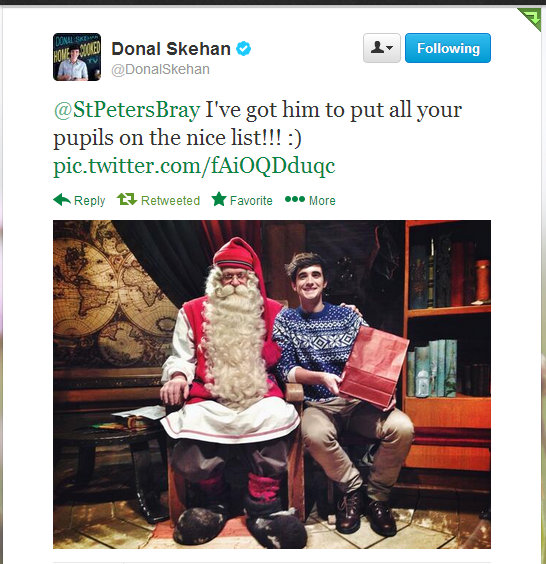Open the pic.twitter.com/fAiOQDduqc link

[194, 166]
